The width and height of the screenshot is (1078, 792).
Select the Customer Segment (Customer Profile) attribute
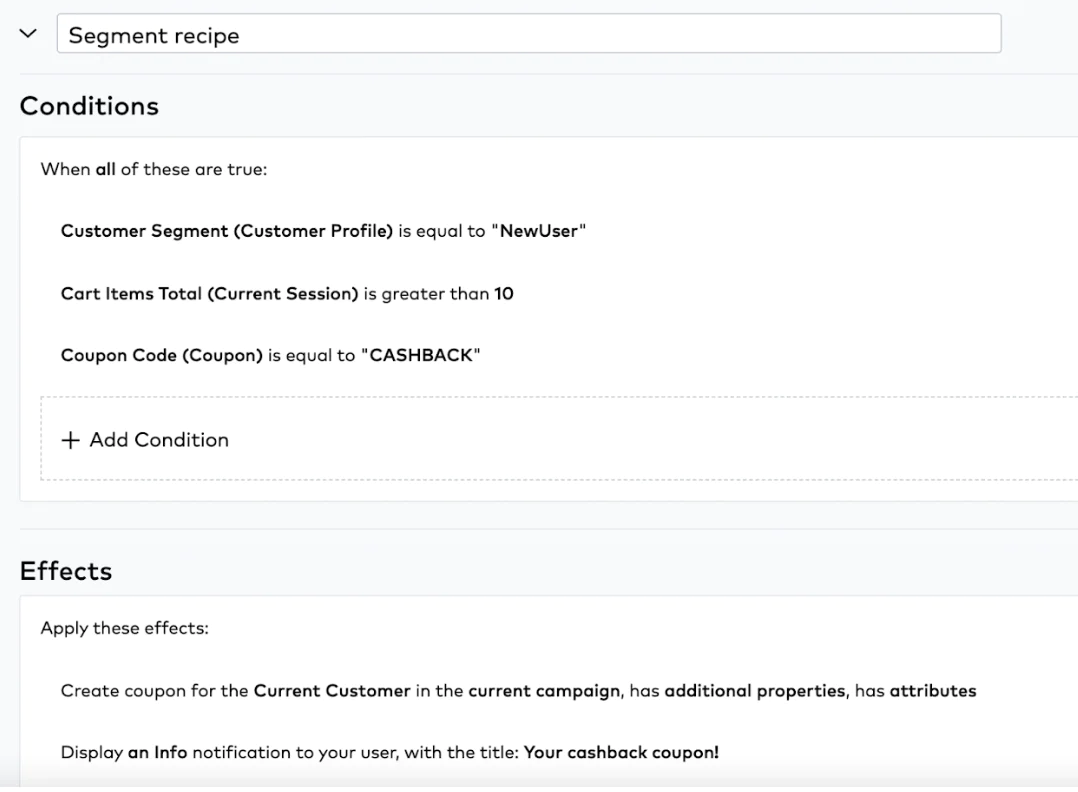click(227, 231)
